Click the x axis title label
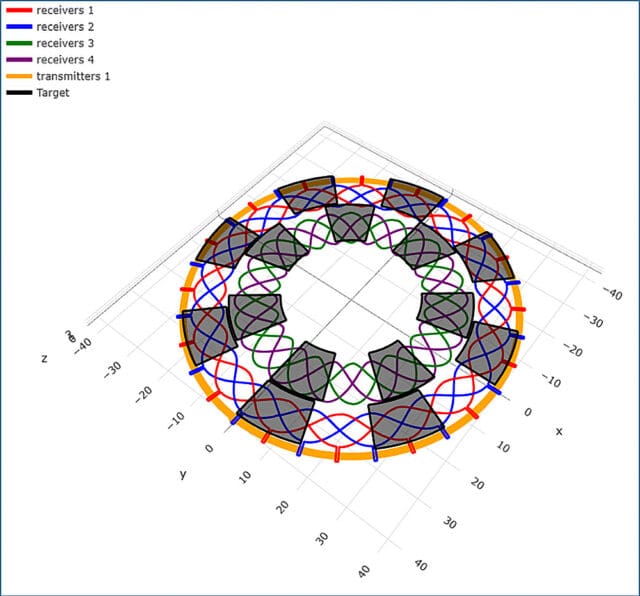The image size is (640, 596). point(558,432)
